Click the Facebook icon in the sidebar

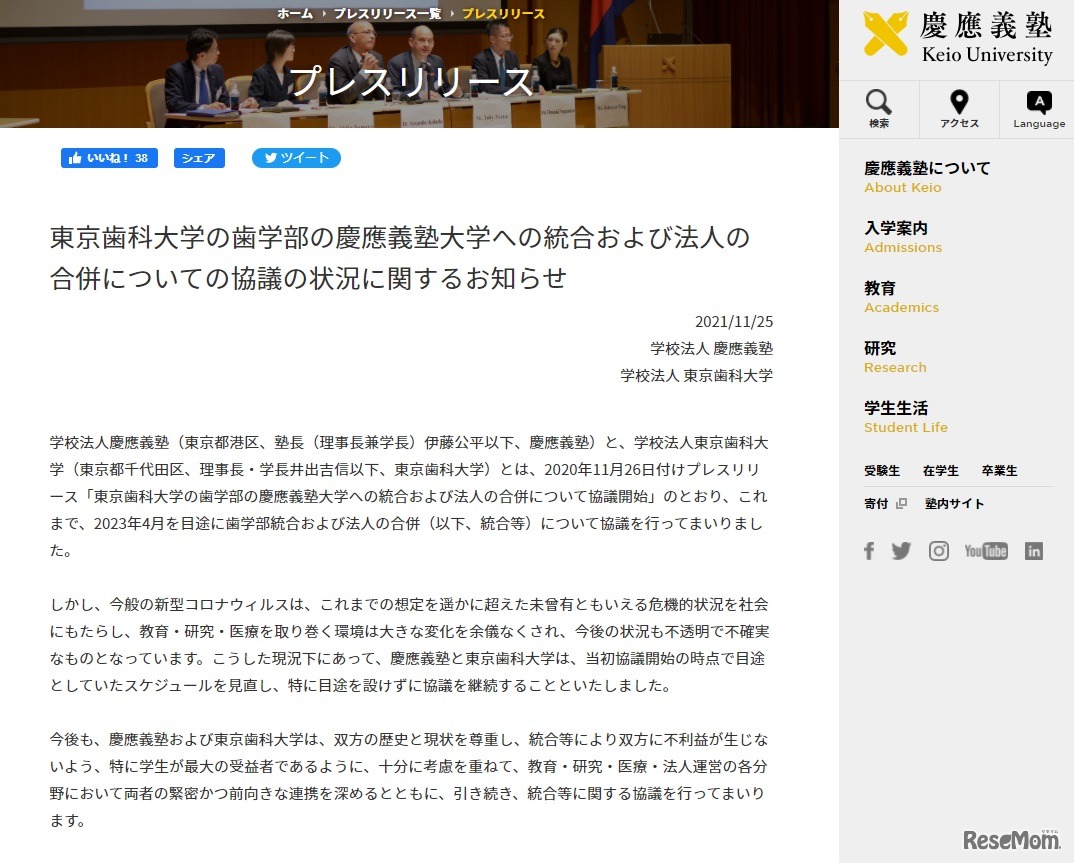pyautogui.click(x=869, y=550)
